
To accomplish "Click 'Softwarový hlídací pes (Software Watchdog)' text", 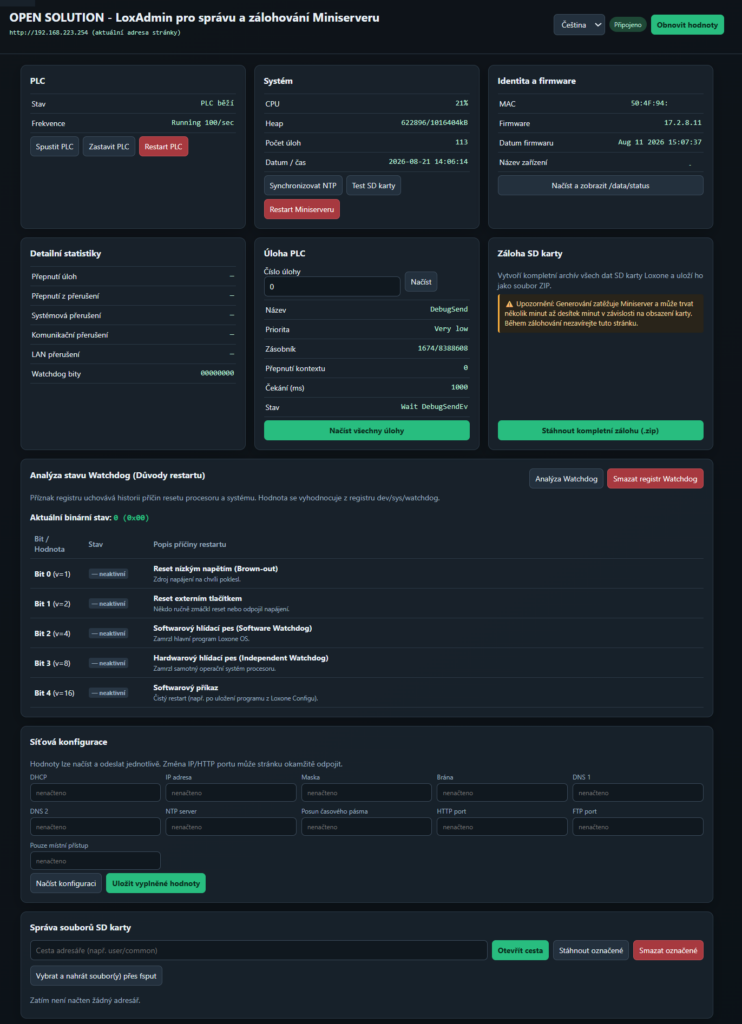I will [233, 628].
